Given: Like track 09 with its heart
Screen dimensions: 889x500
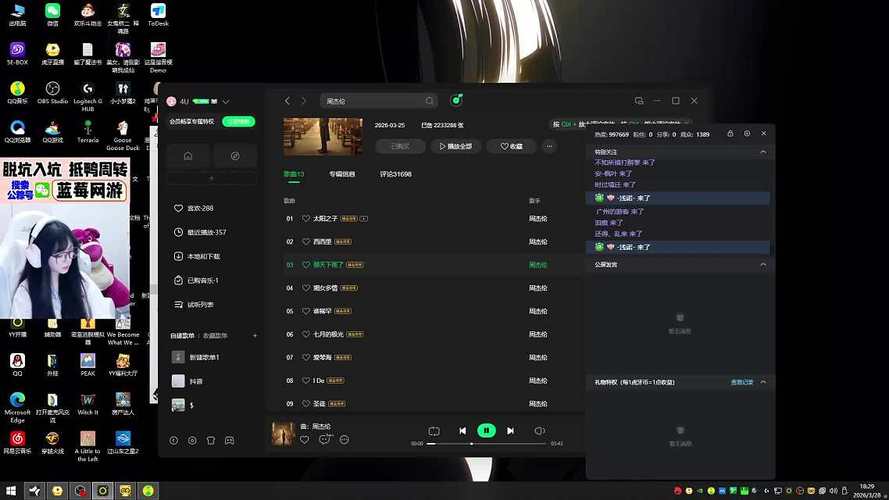Looking at the screenshot, I should click(306, 404).
